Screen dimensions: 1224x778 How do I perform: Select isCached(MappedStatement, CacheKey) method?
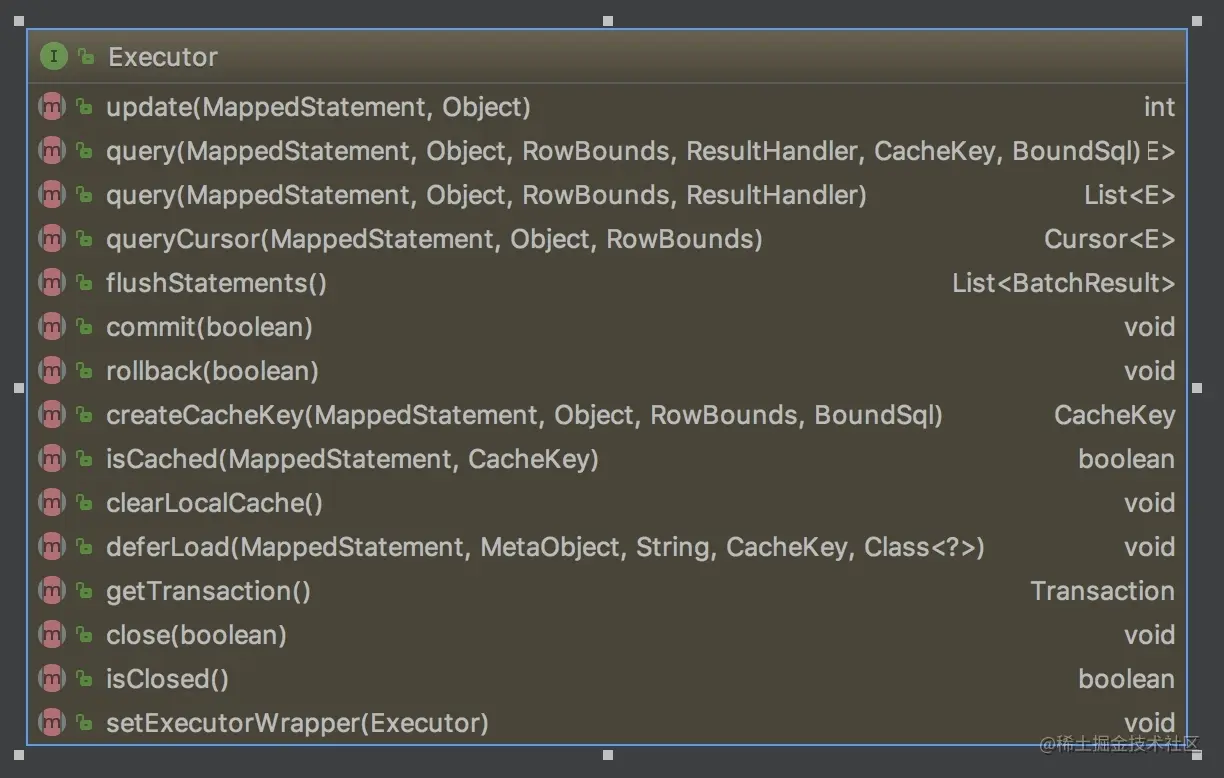pyautogui.click(x=352, y=459)
